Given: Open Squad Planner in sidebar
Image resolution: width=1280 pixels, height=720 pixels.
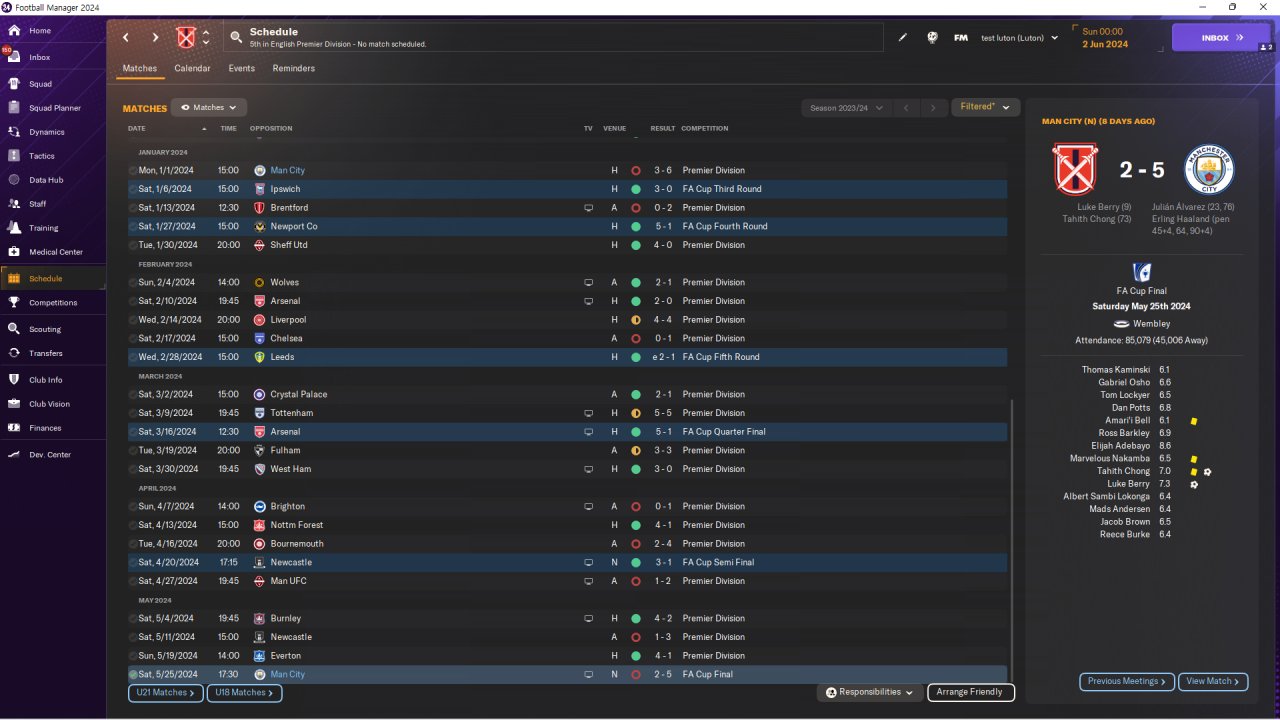Looking at the screenshot, I should click(54, 108).
